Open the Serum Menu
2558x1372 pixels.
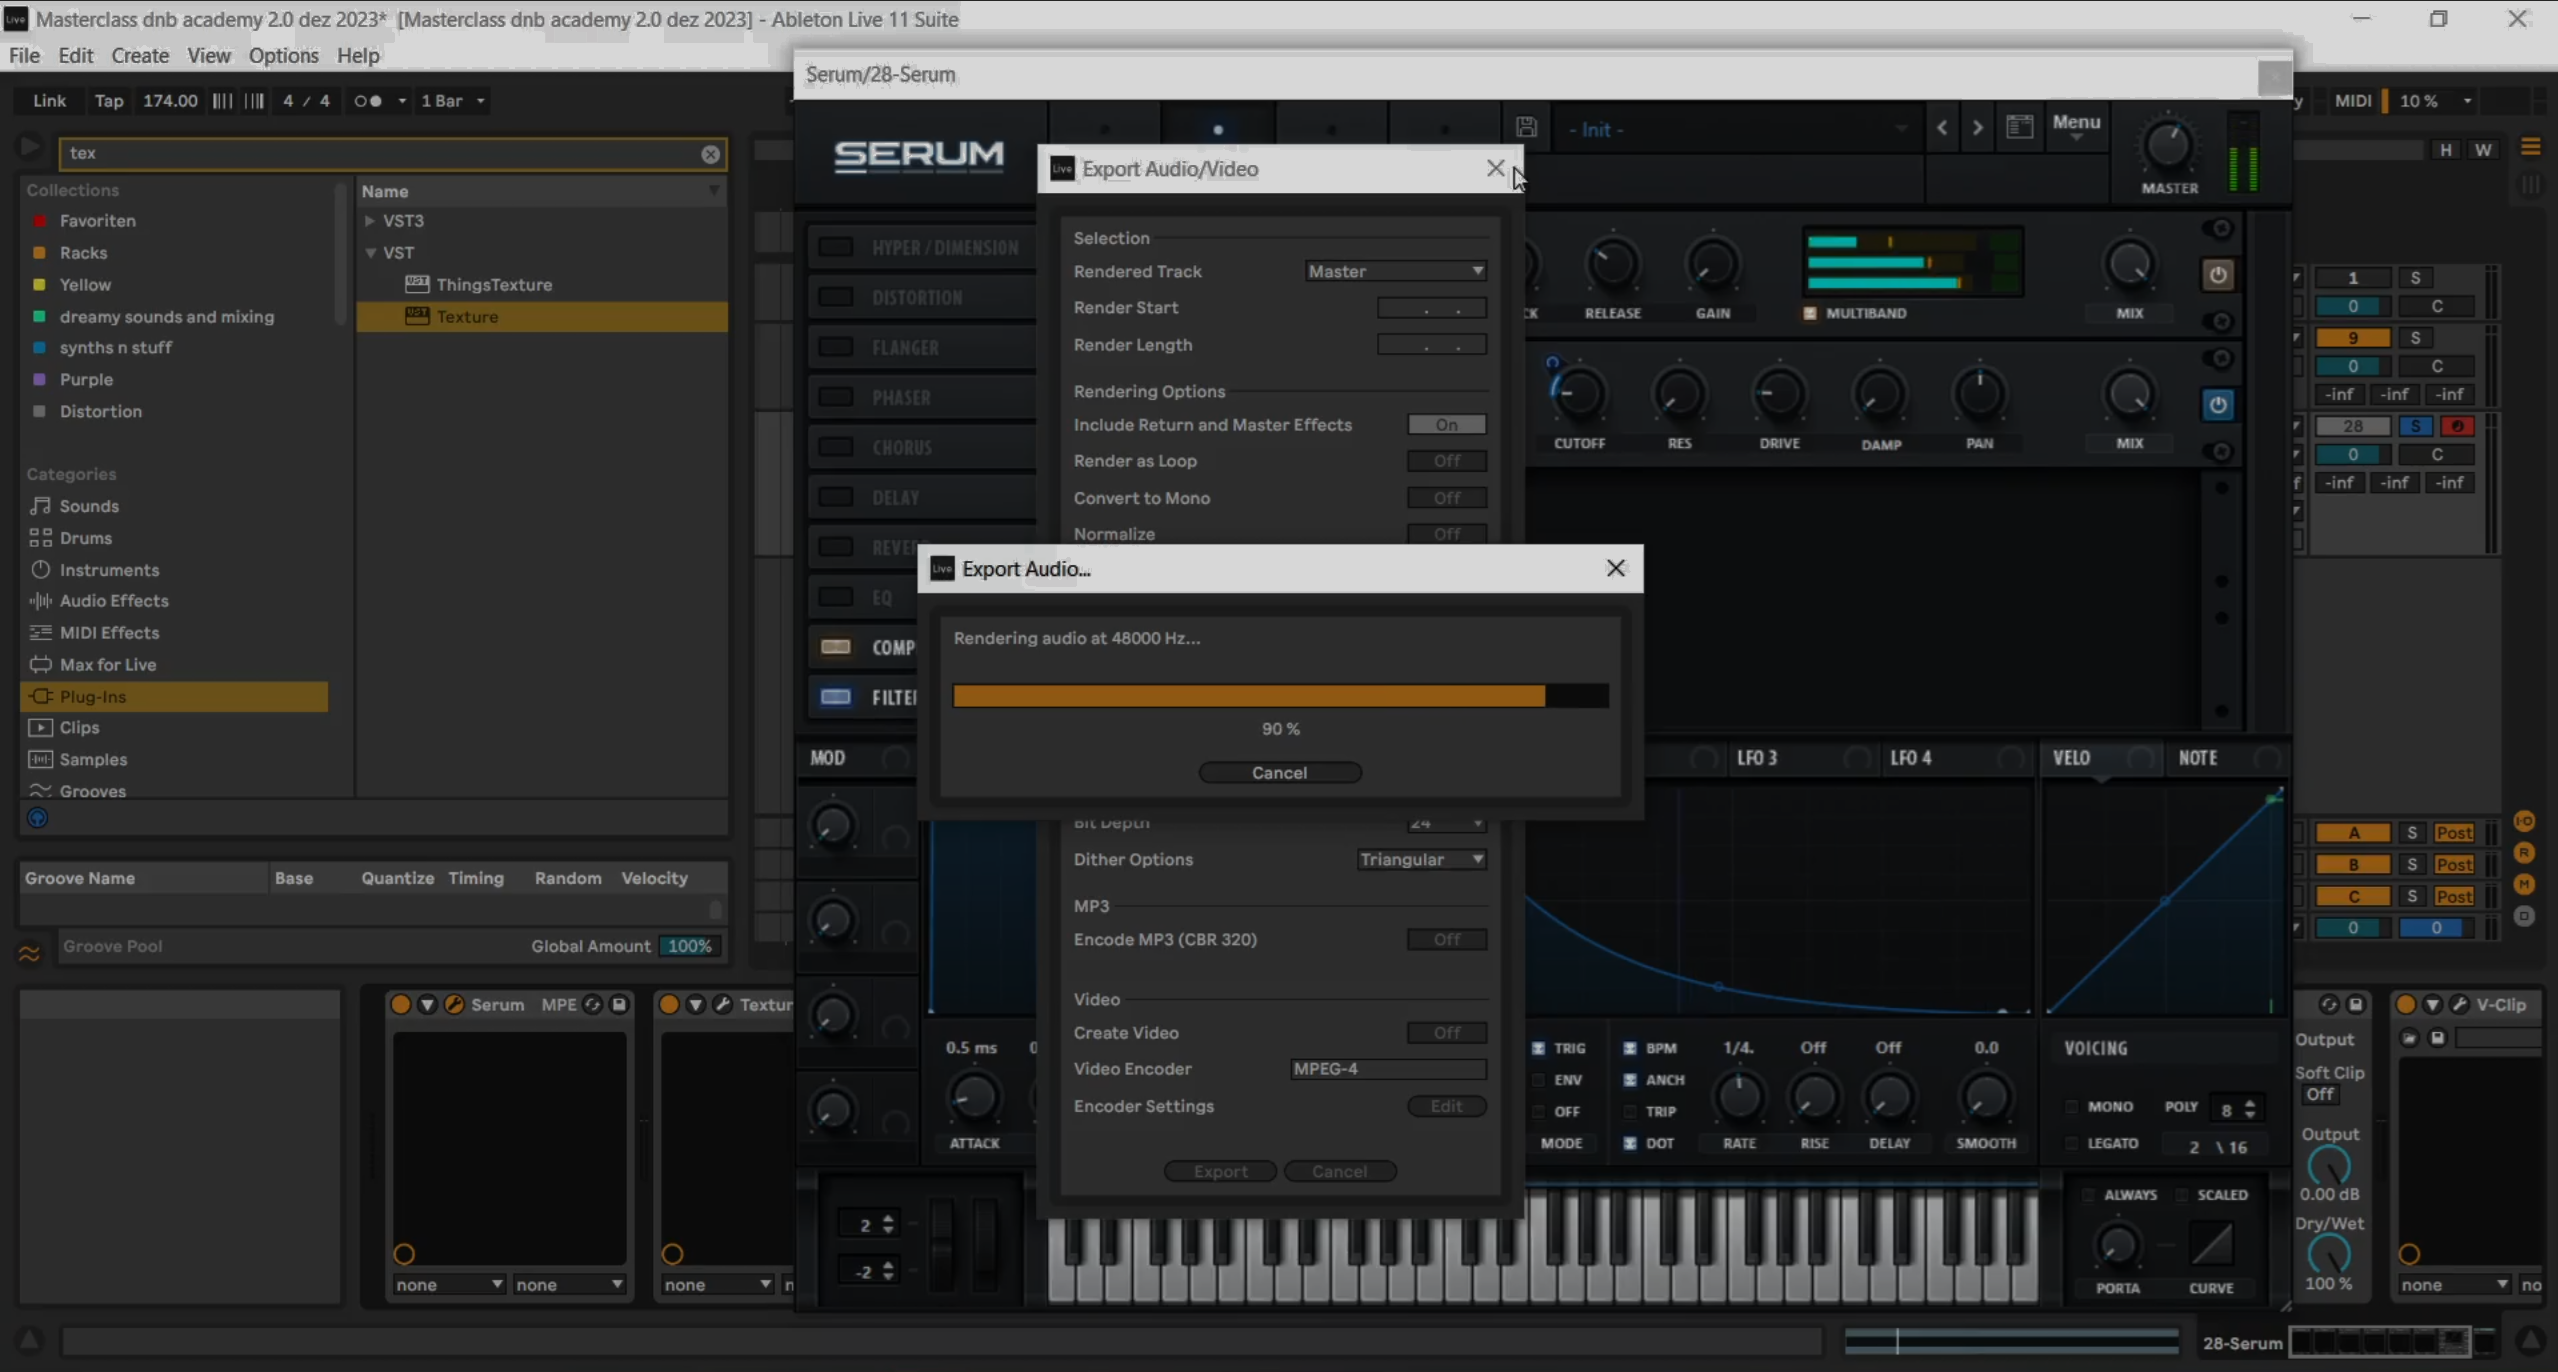point(2076,123)
